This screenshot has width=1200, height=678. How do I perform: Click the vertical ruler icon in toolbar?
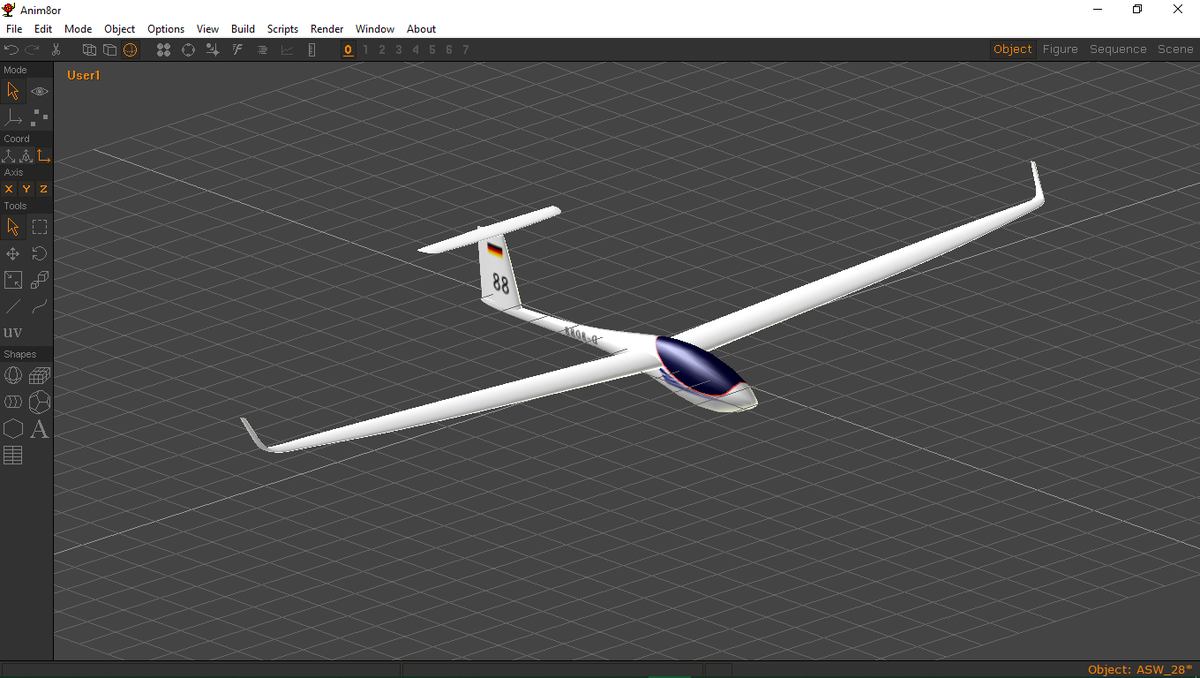312,50
